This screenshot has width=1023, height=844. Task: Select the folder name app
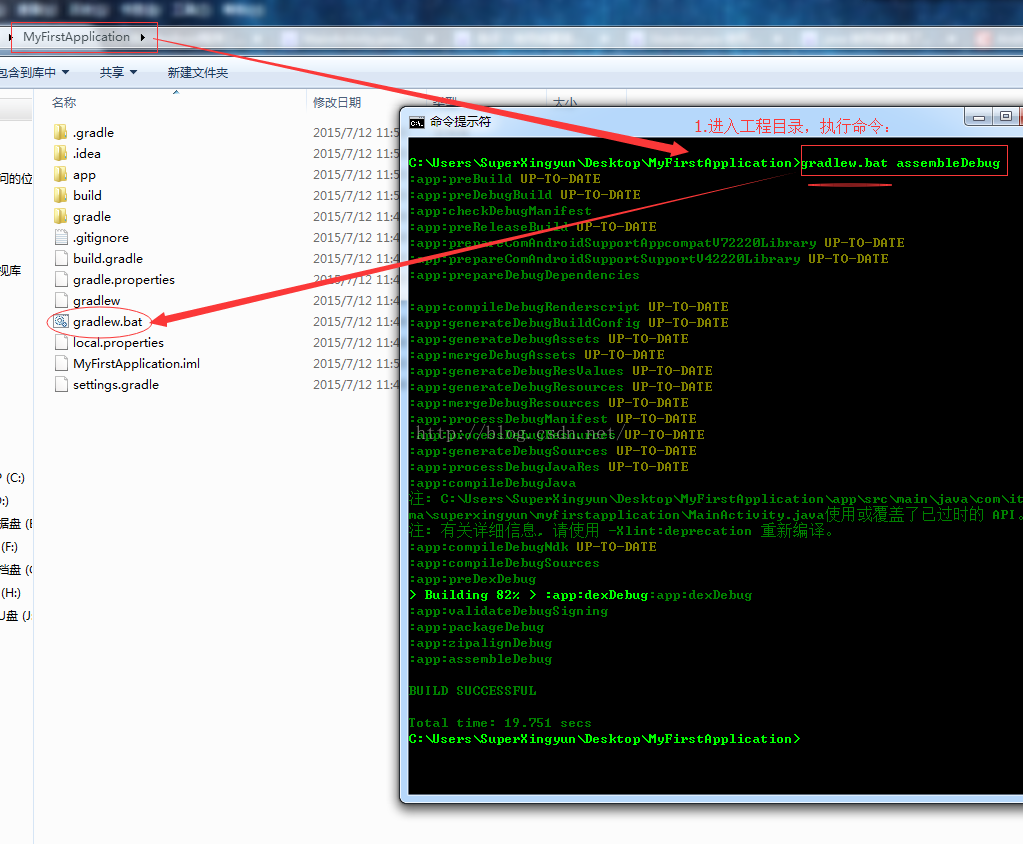click(x=84, y=175)
